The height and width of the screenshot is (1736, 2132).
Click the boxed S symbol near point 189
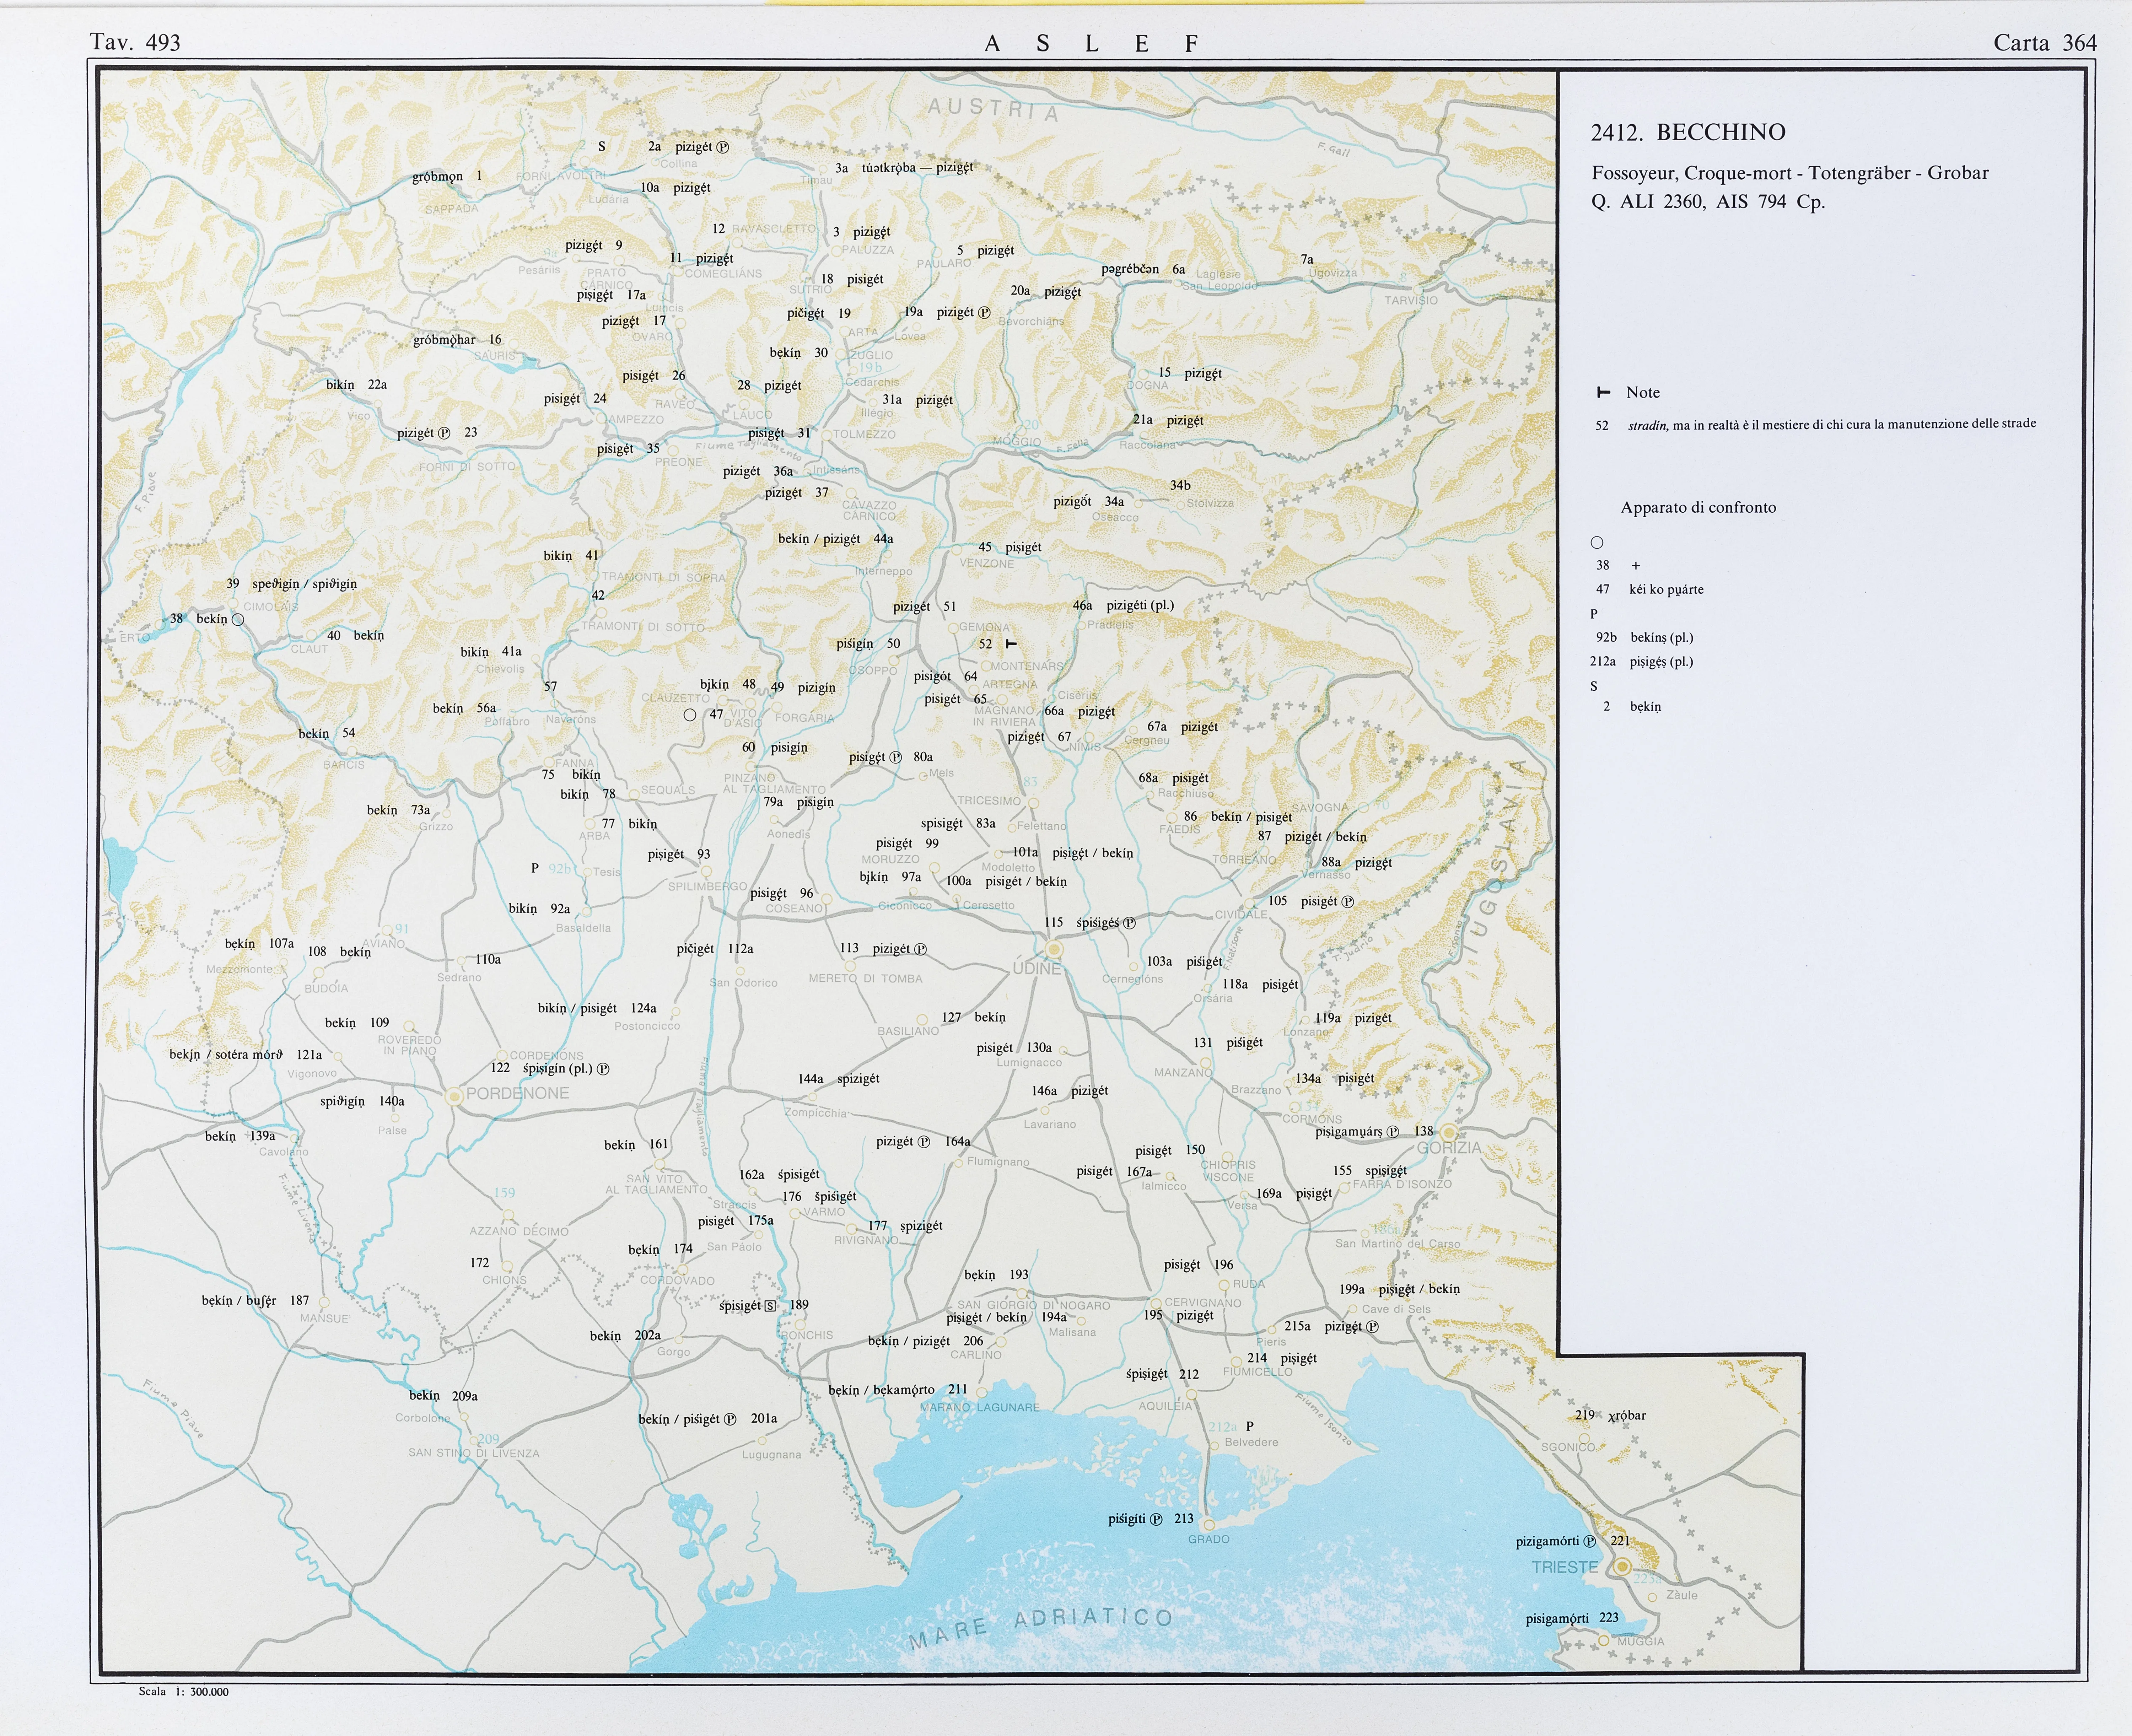pos(770,1306)
